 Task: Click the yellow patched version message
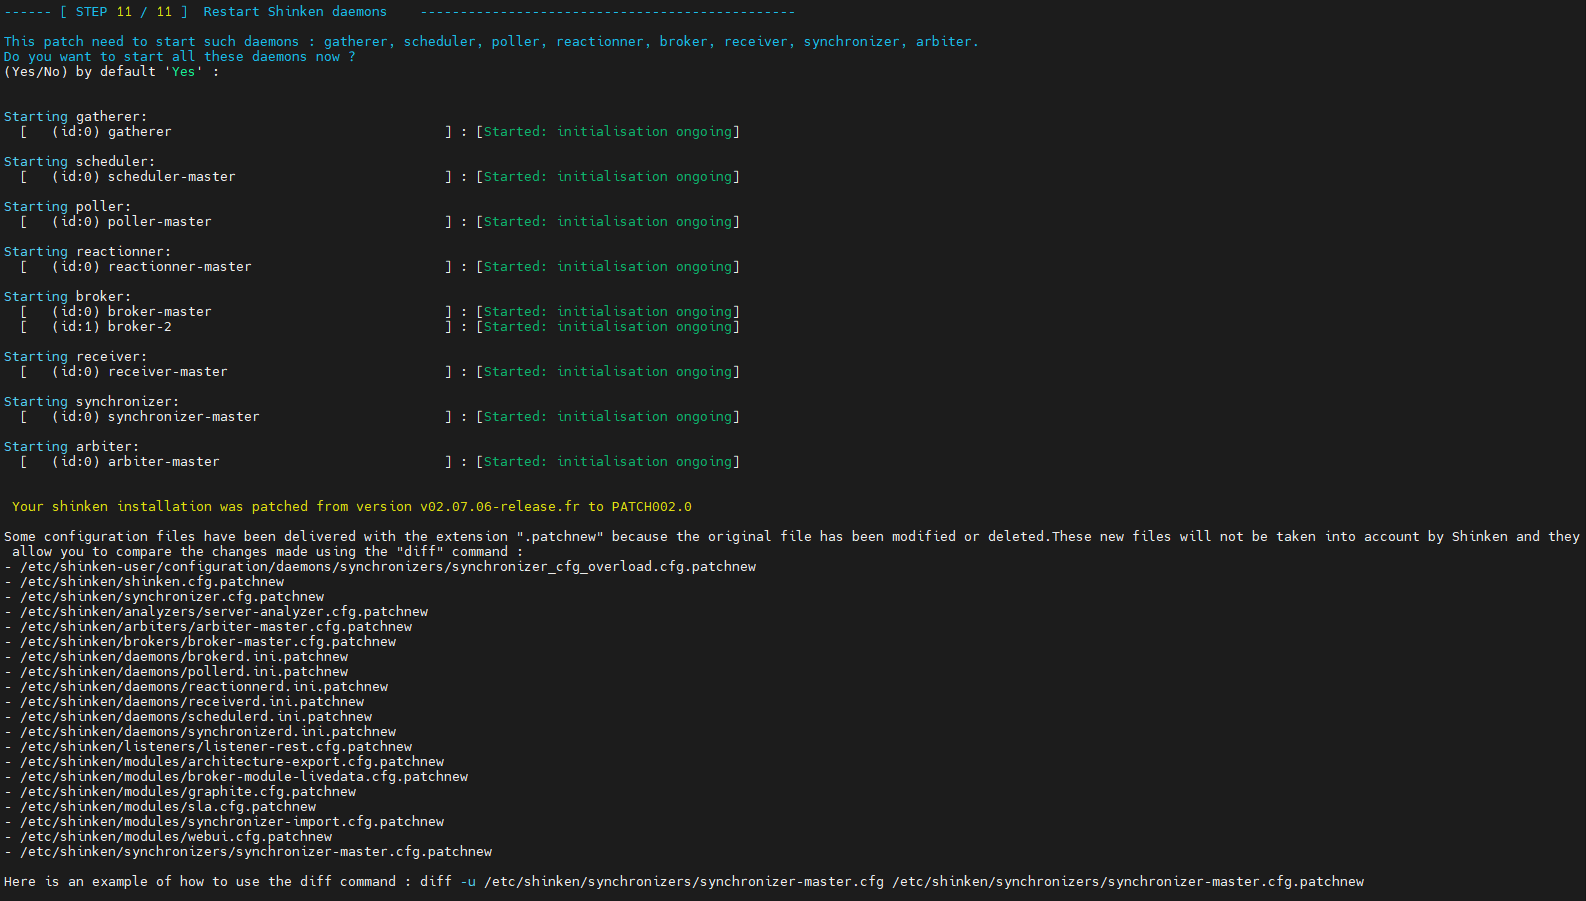(x=351, y=507)
